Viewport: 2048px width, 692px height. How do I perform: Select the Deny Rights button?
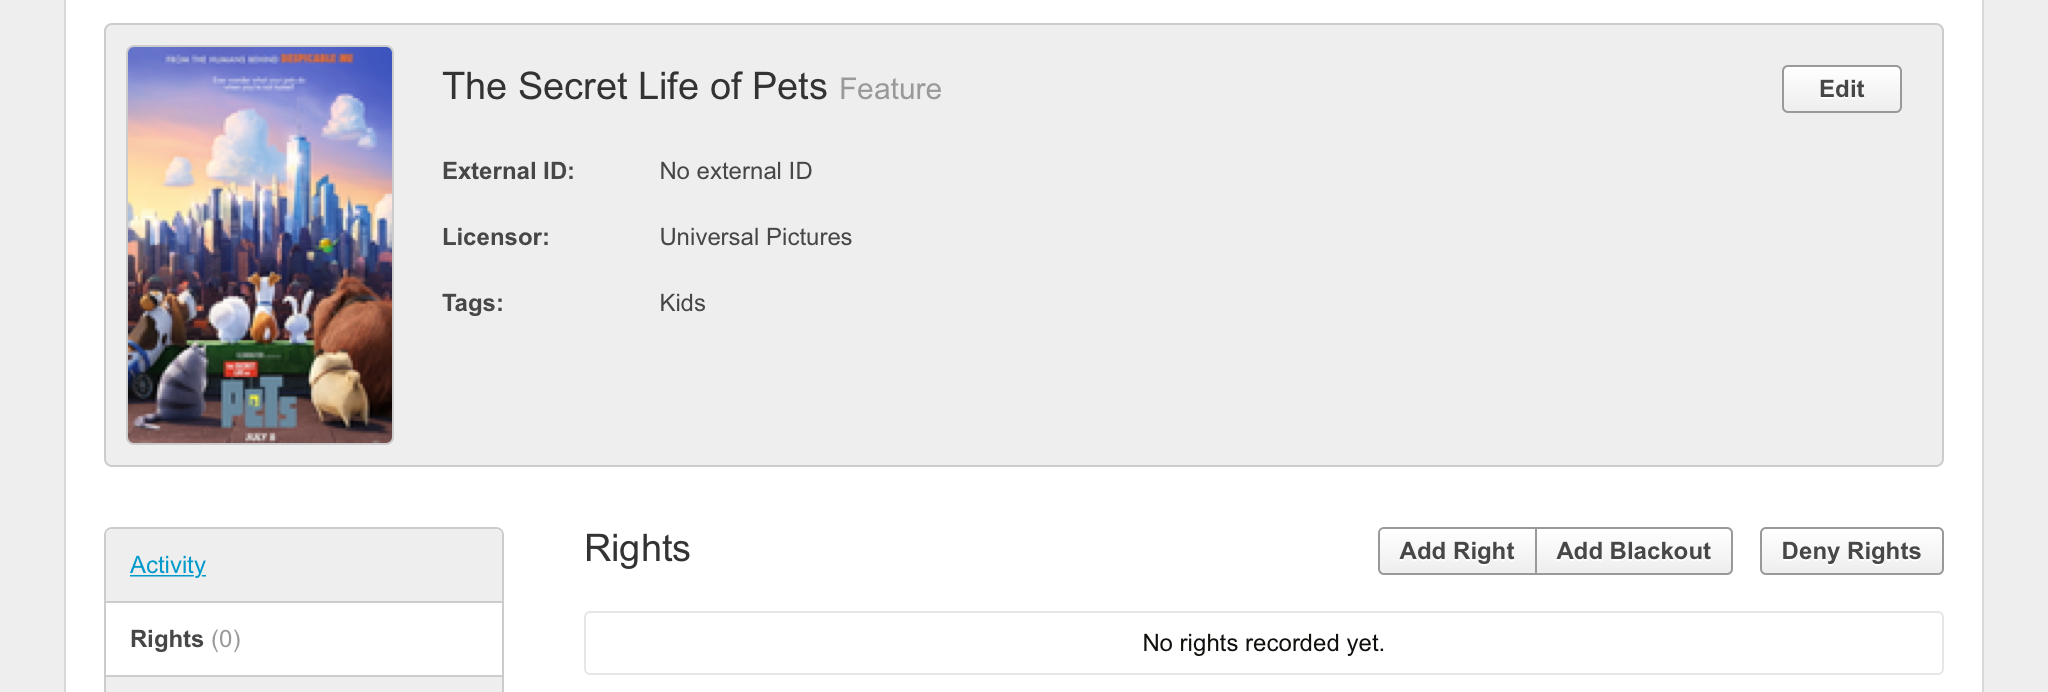pyautogui.click(x=1851, y=551)
